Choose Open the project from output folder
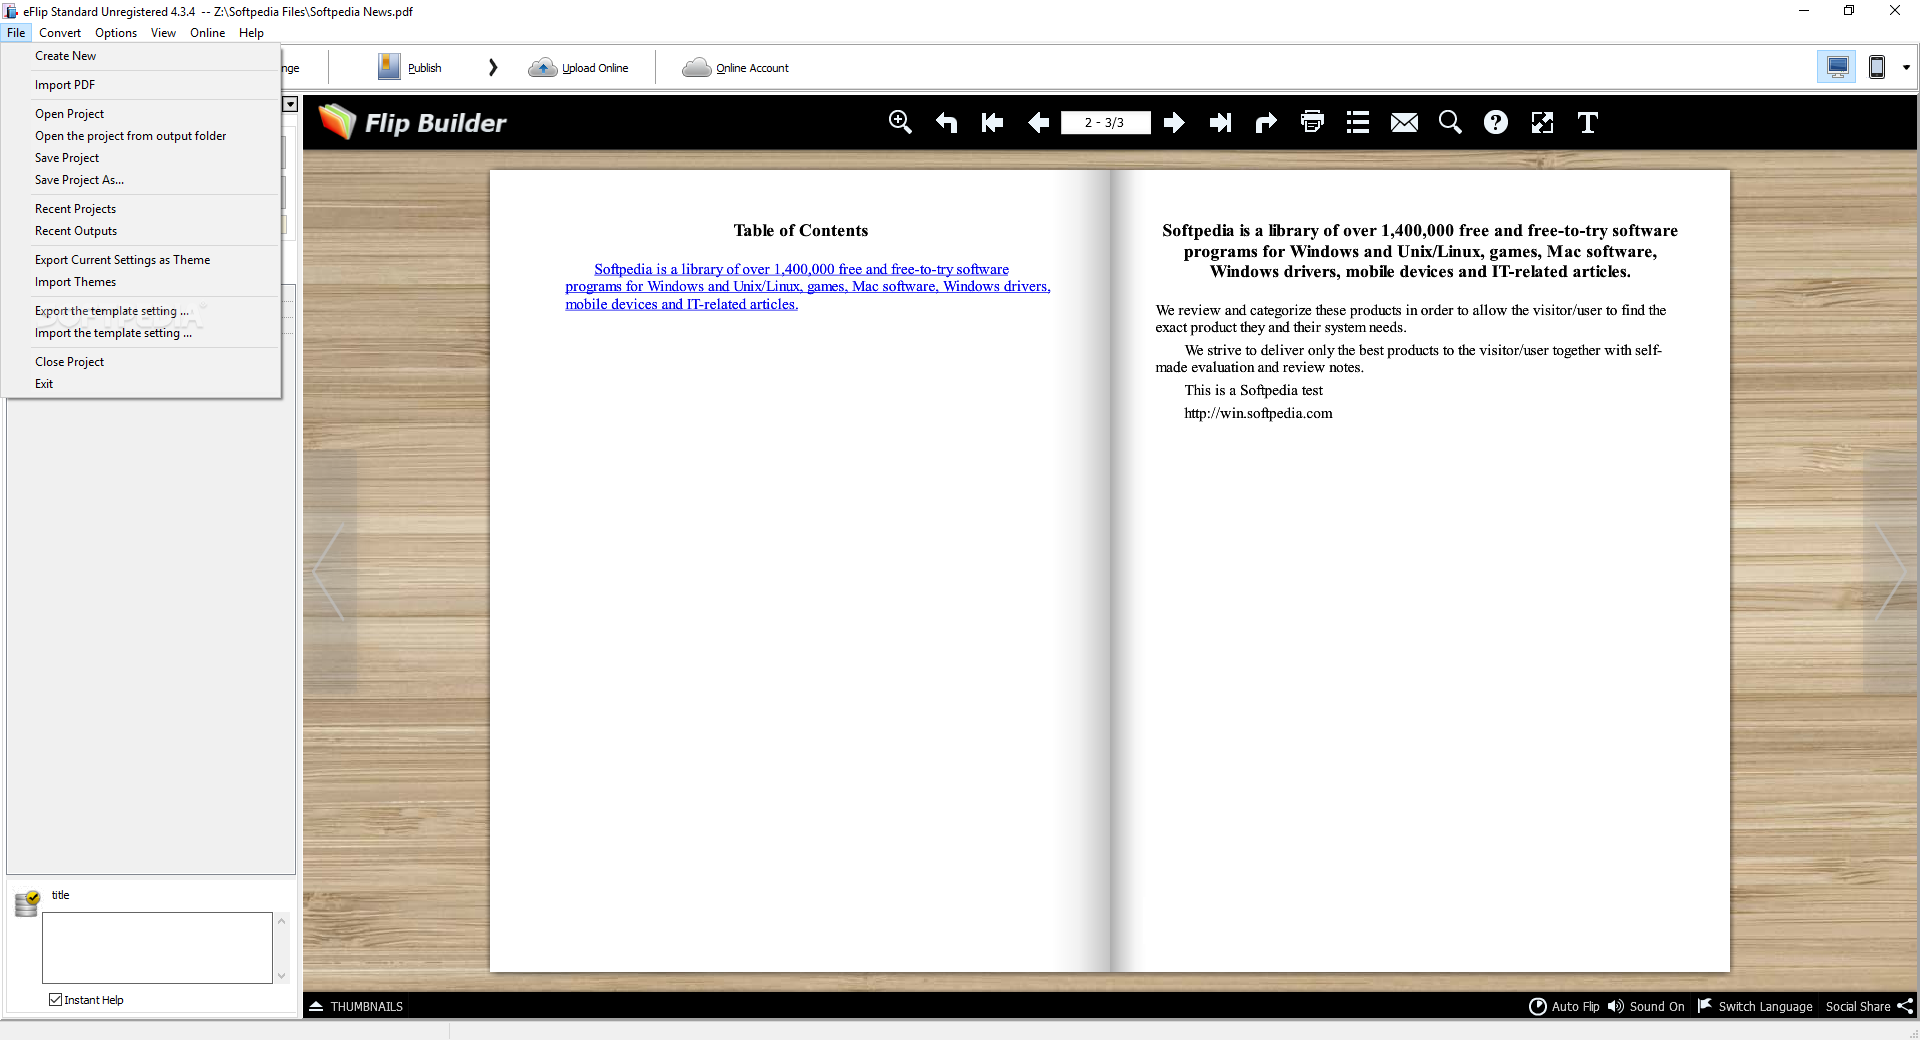The image size is (1920, 1040). 141,136
